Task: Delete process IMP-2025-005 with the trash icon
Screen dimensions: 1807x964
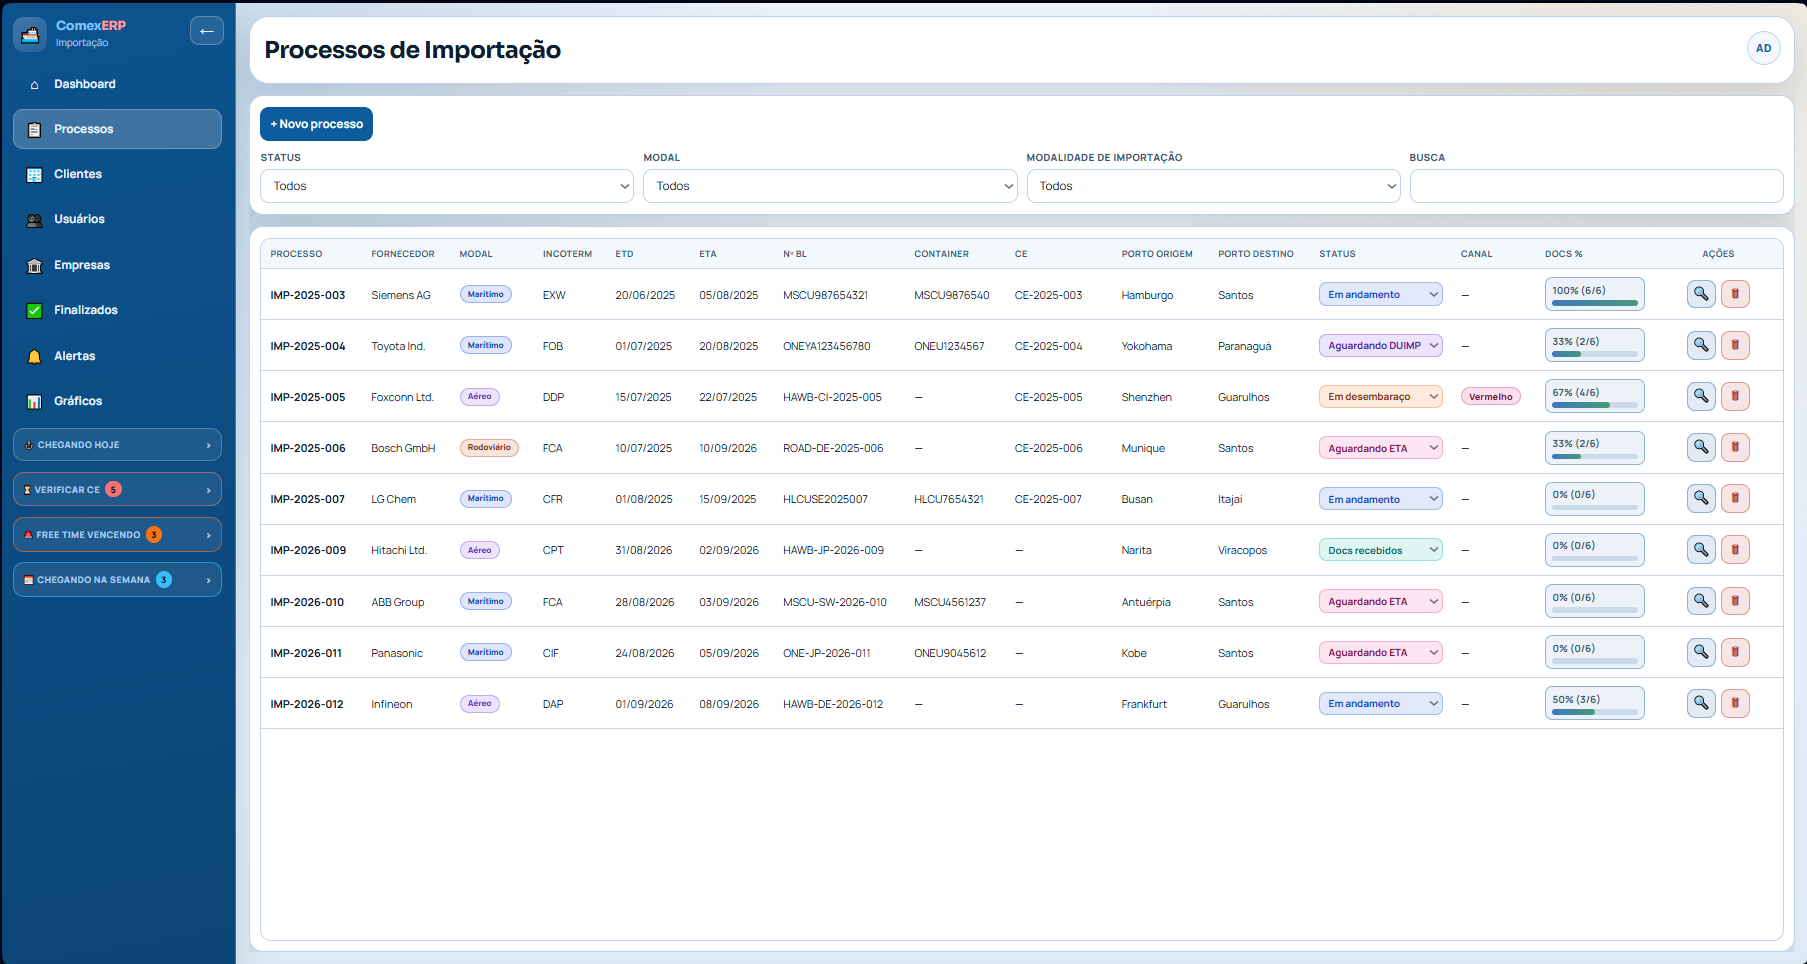Action: pyautogui.click(x=1735, y=396)
